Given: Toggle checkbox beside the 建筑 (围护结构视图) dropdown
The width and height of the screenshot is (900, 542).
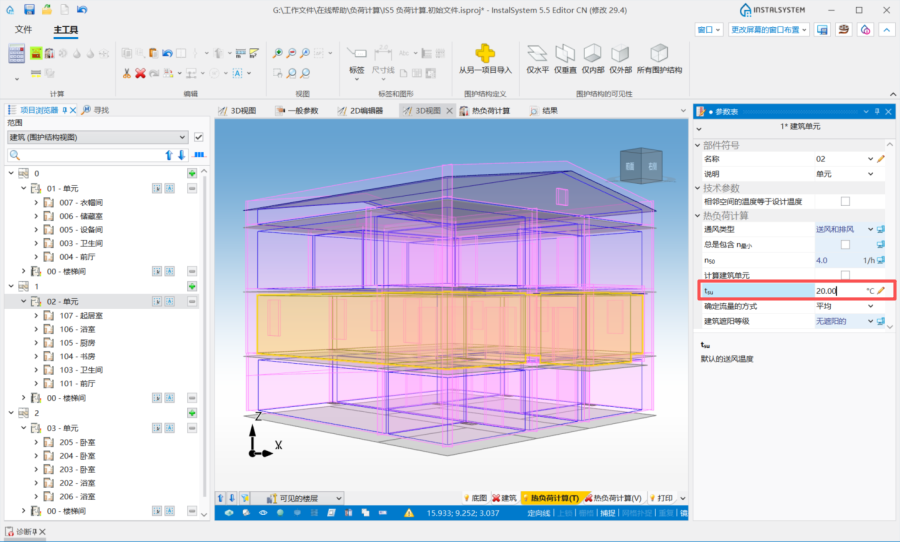Looking at the screenshot, I should 198,137.
